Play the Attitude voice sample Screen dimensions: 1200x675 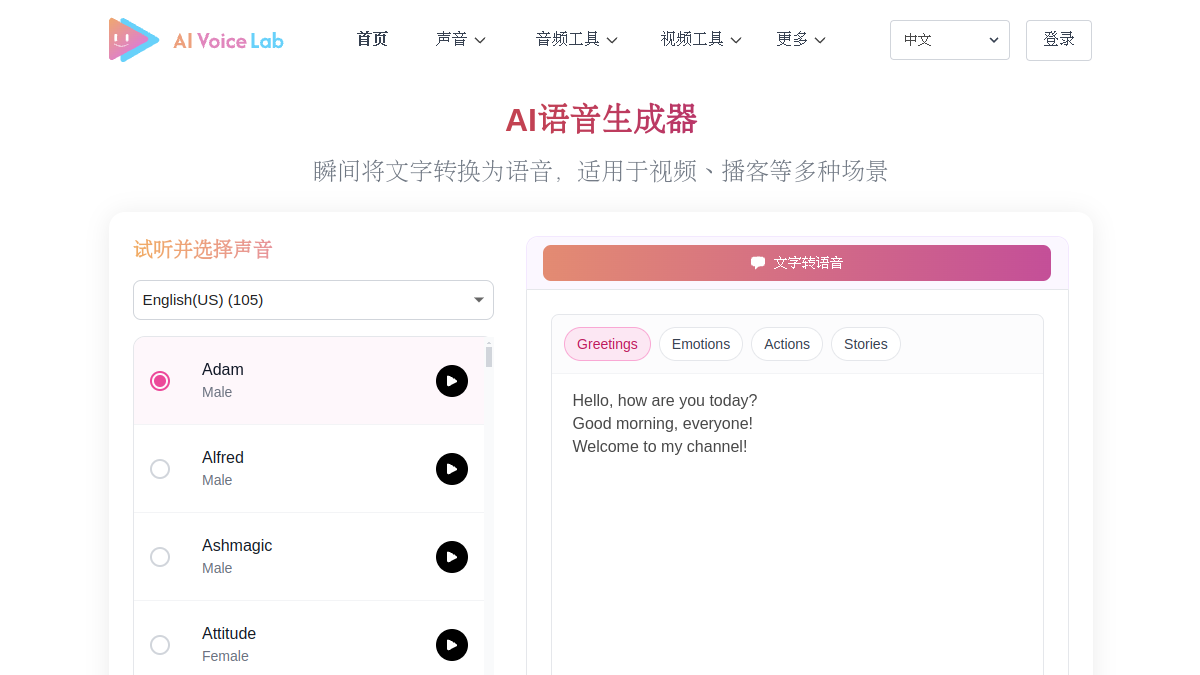point(452,645)
